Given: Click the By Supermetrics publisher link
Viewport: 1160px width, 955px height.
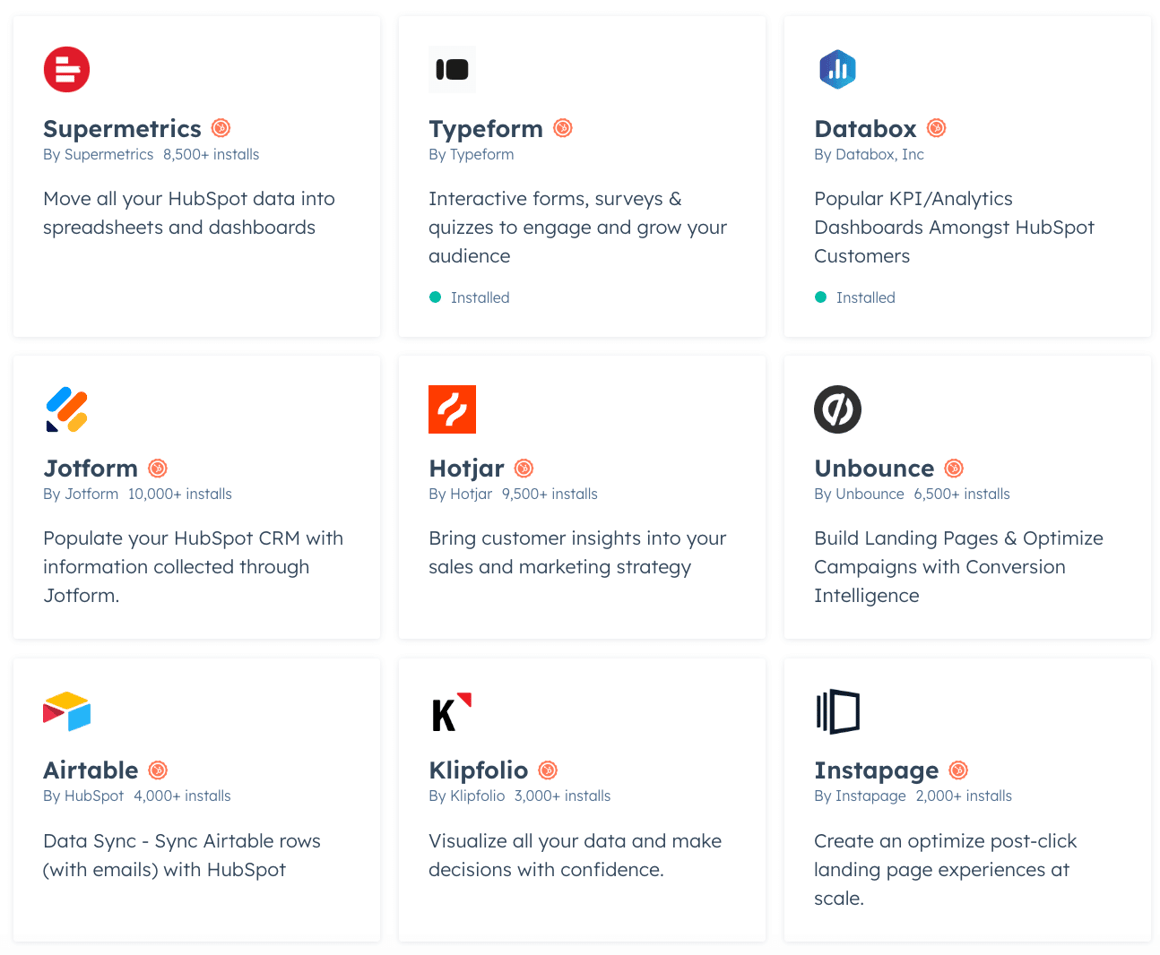Looking at the screenshot, I should click(x=98, y=154).
